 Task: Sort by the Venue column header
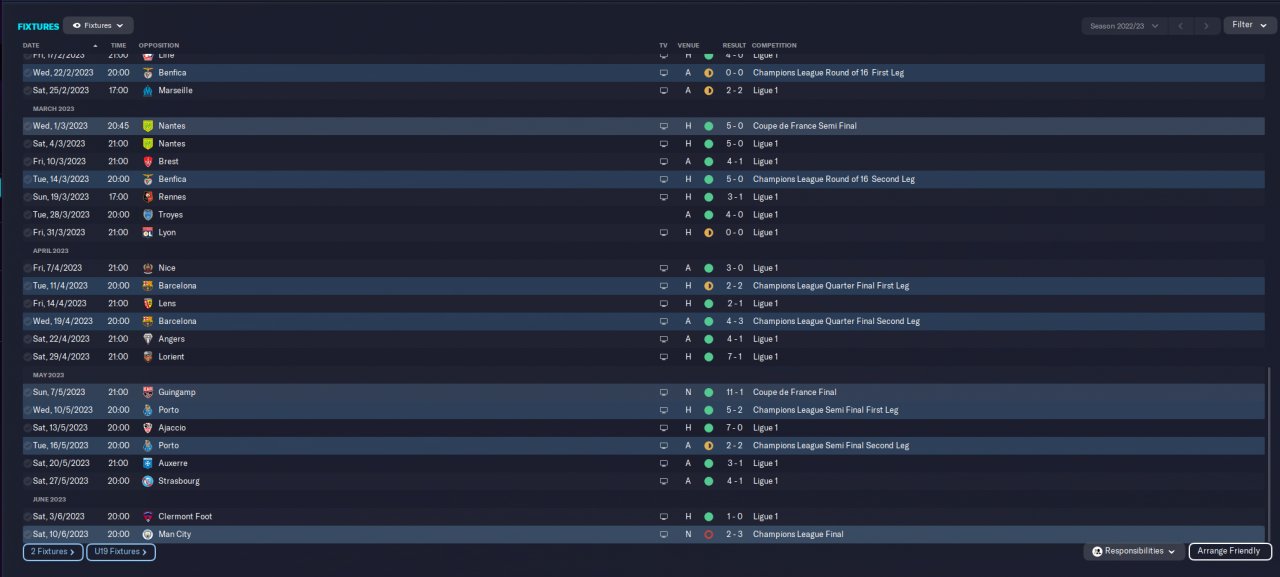tap(688, 46)
